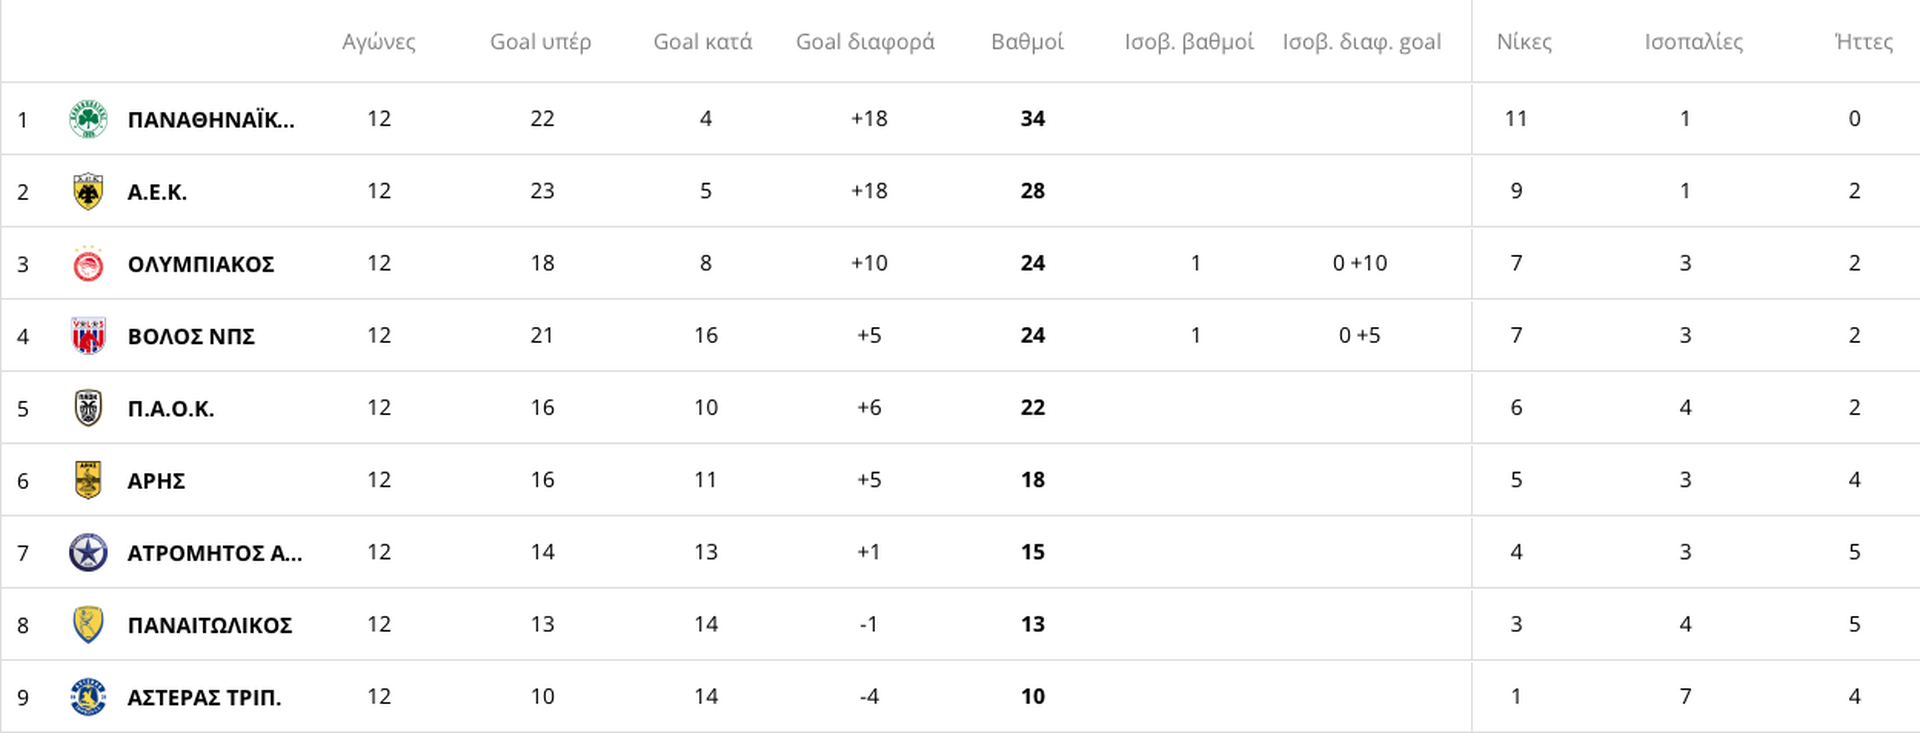Image resolution: width=1920 pixels, height=733 pixels.
Task: Click the Atromitos blue star logo
Action: (88, 552)
